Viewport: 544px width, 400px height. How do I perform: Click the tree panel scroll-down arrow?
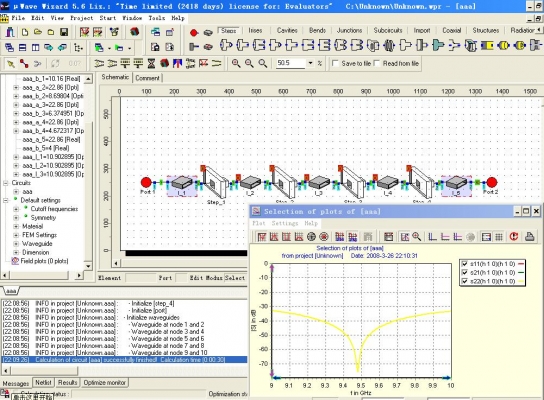(x=88, y=266)
